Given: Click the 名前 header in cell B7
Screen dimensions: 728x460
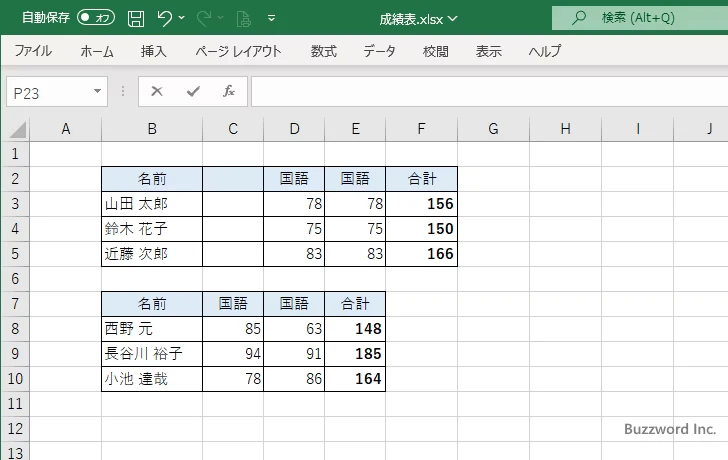Looking at the screenshot, I should [x=152, y=304].
